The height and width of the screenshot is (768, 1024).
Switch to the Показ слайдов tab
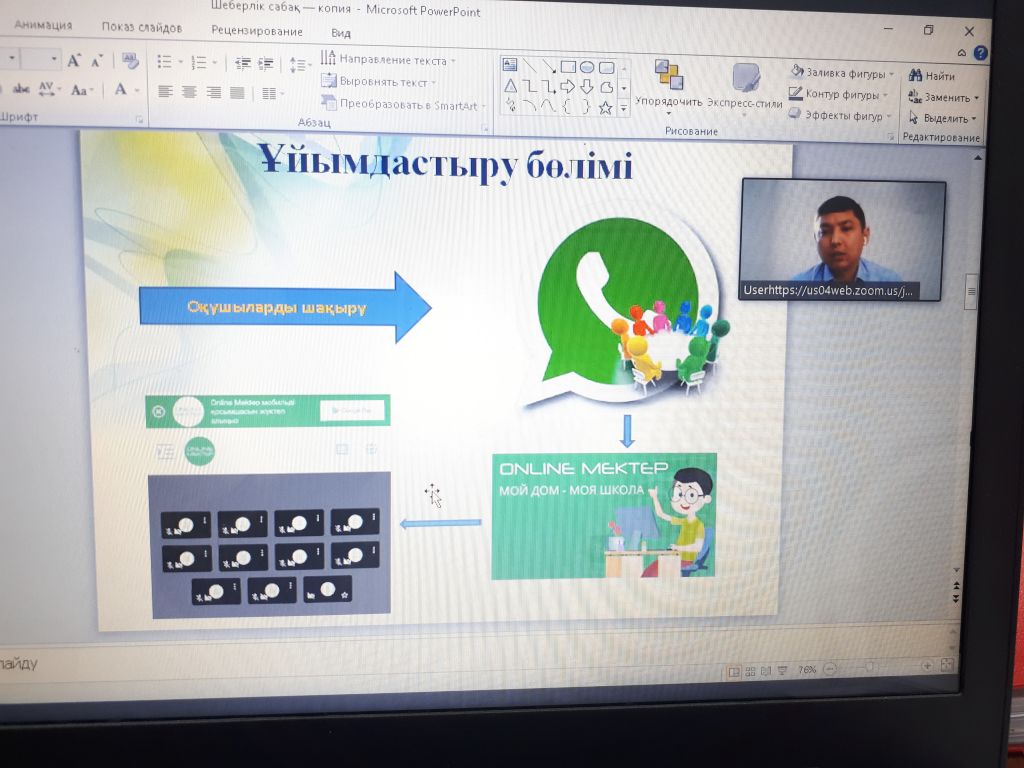point(142,27)
